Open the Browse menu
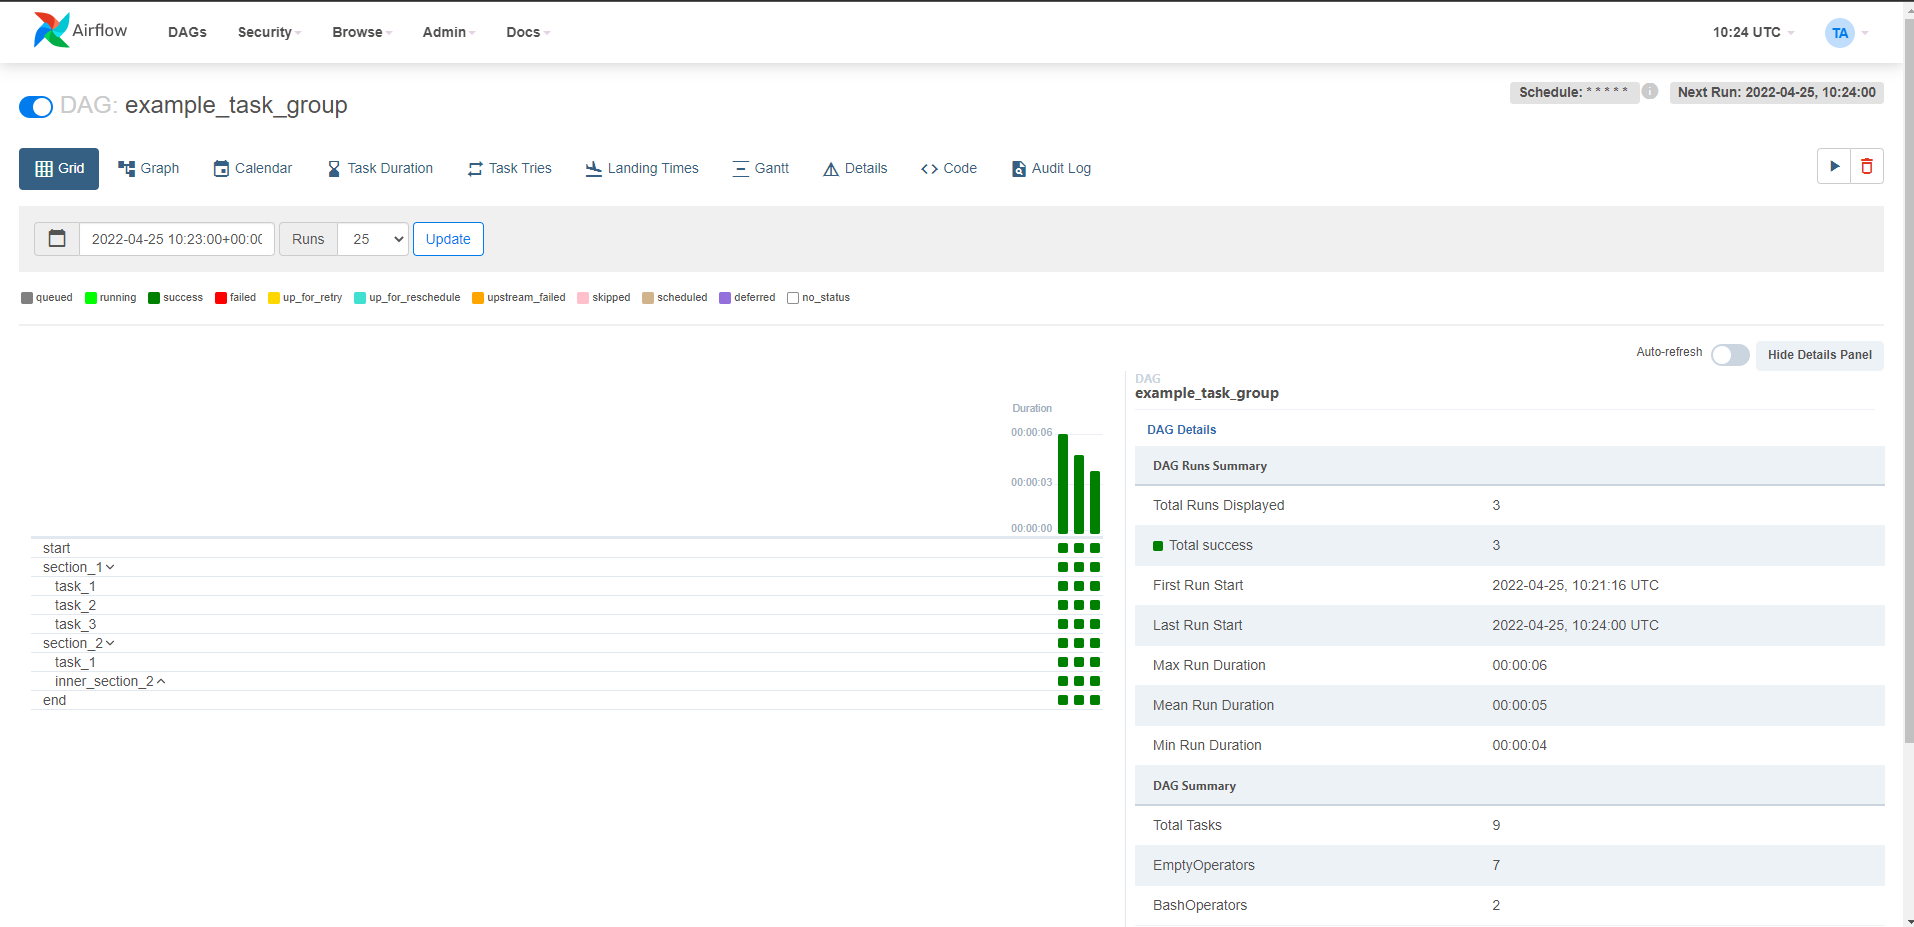Screen dimensions: 1914x927 [361, 32]
